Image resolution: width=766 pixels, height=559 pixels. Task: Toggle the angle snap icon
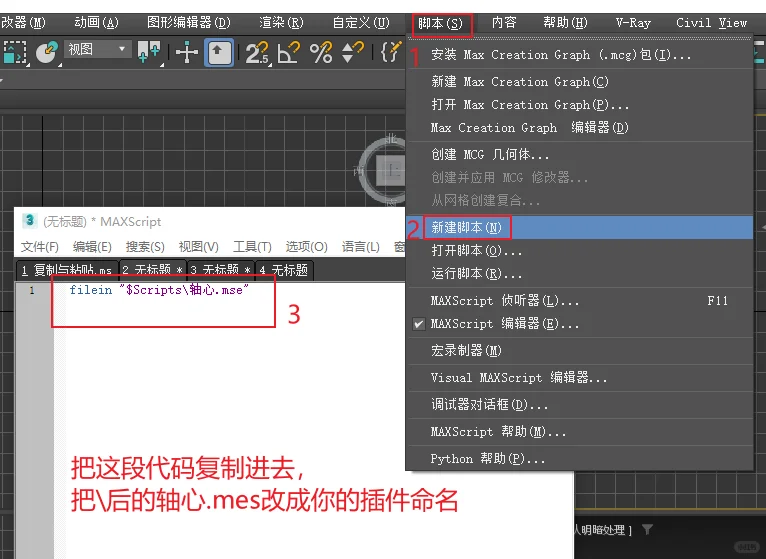click(288, 52)
